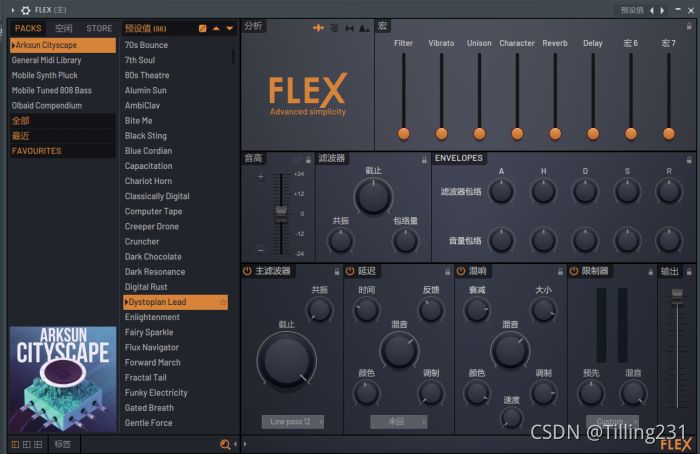Image resolution: width=700 pixels, height=454 pixels.
Task: Expand the plugin options arrow beside the gear
Action: (x=13, y=10)
